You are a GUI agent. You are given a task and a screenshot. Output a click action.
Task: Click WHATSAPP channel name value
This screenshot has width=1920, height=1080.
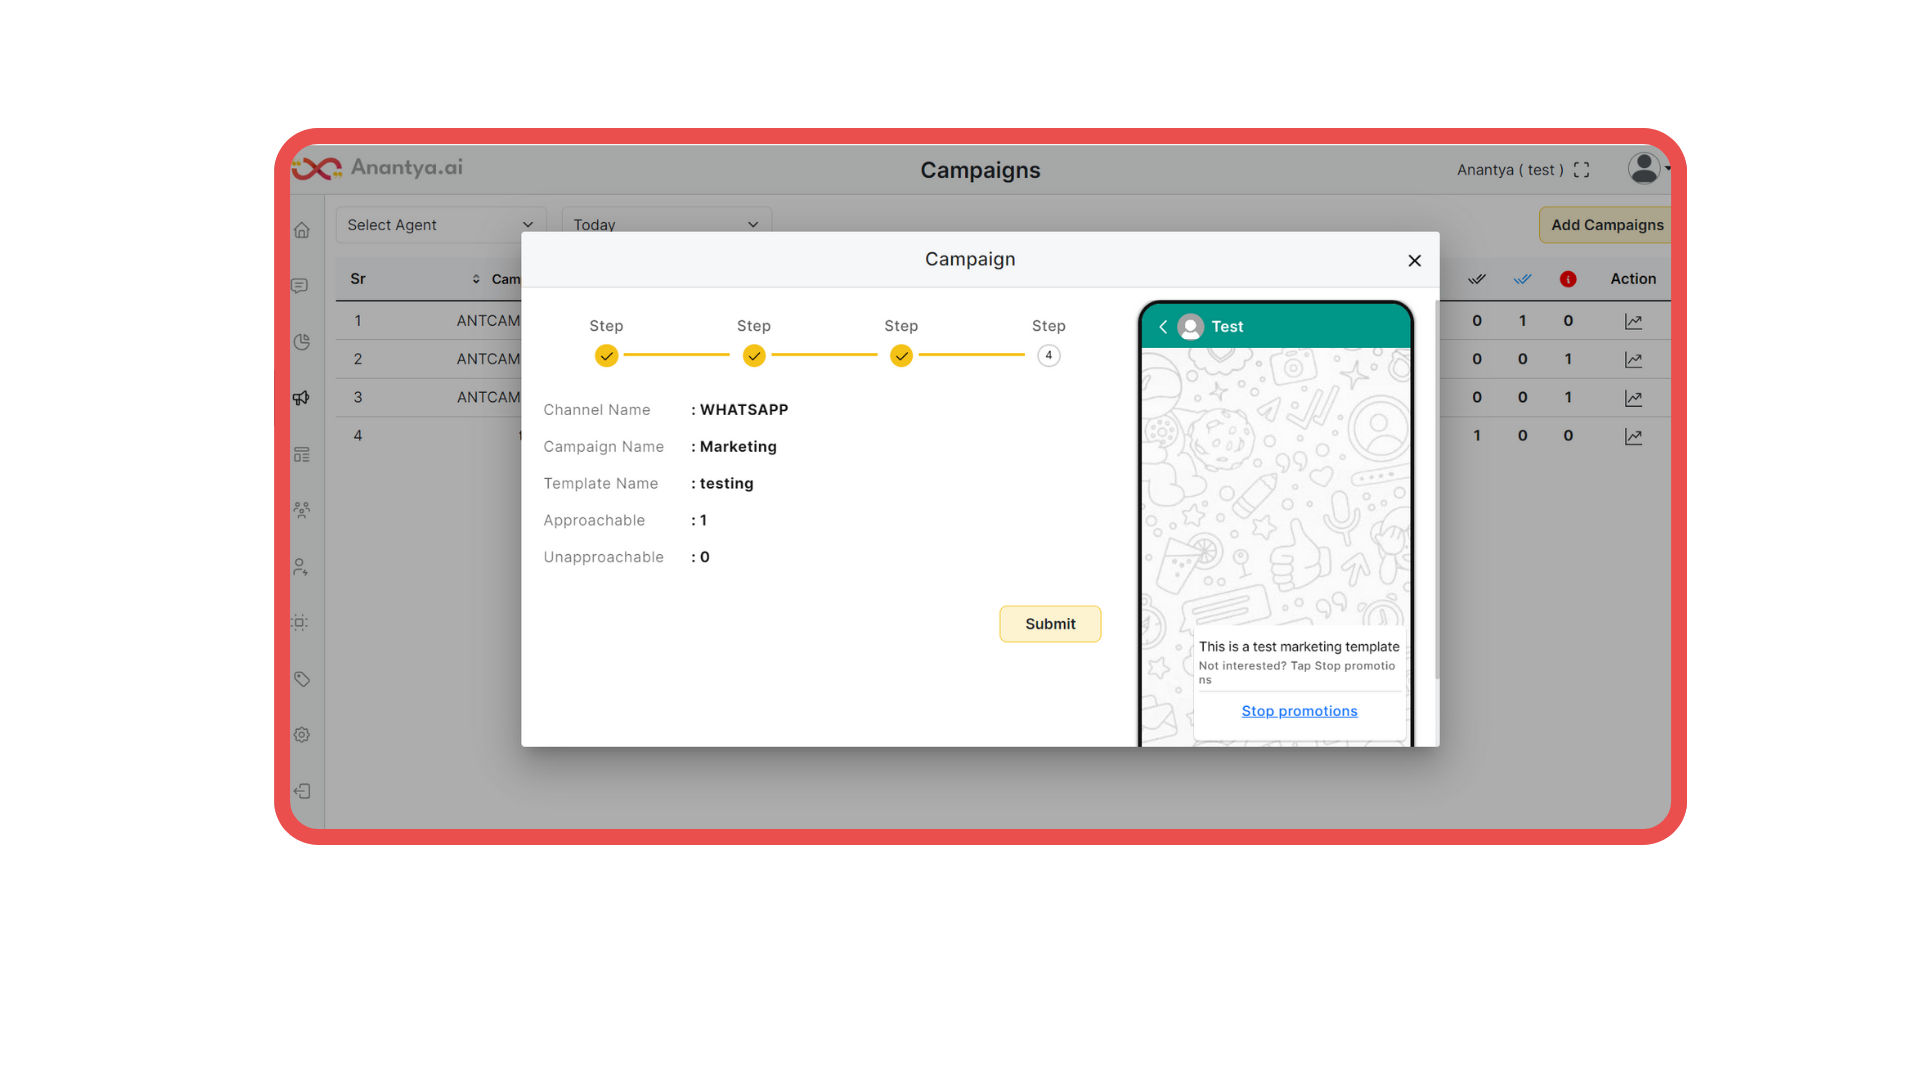[744, 410]
